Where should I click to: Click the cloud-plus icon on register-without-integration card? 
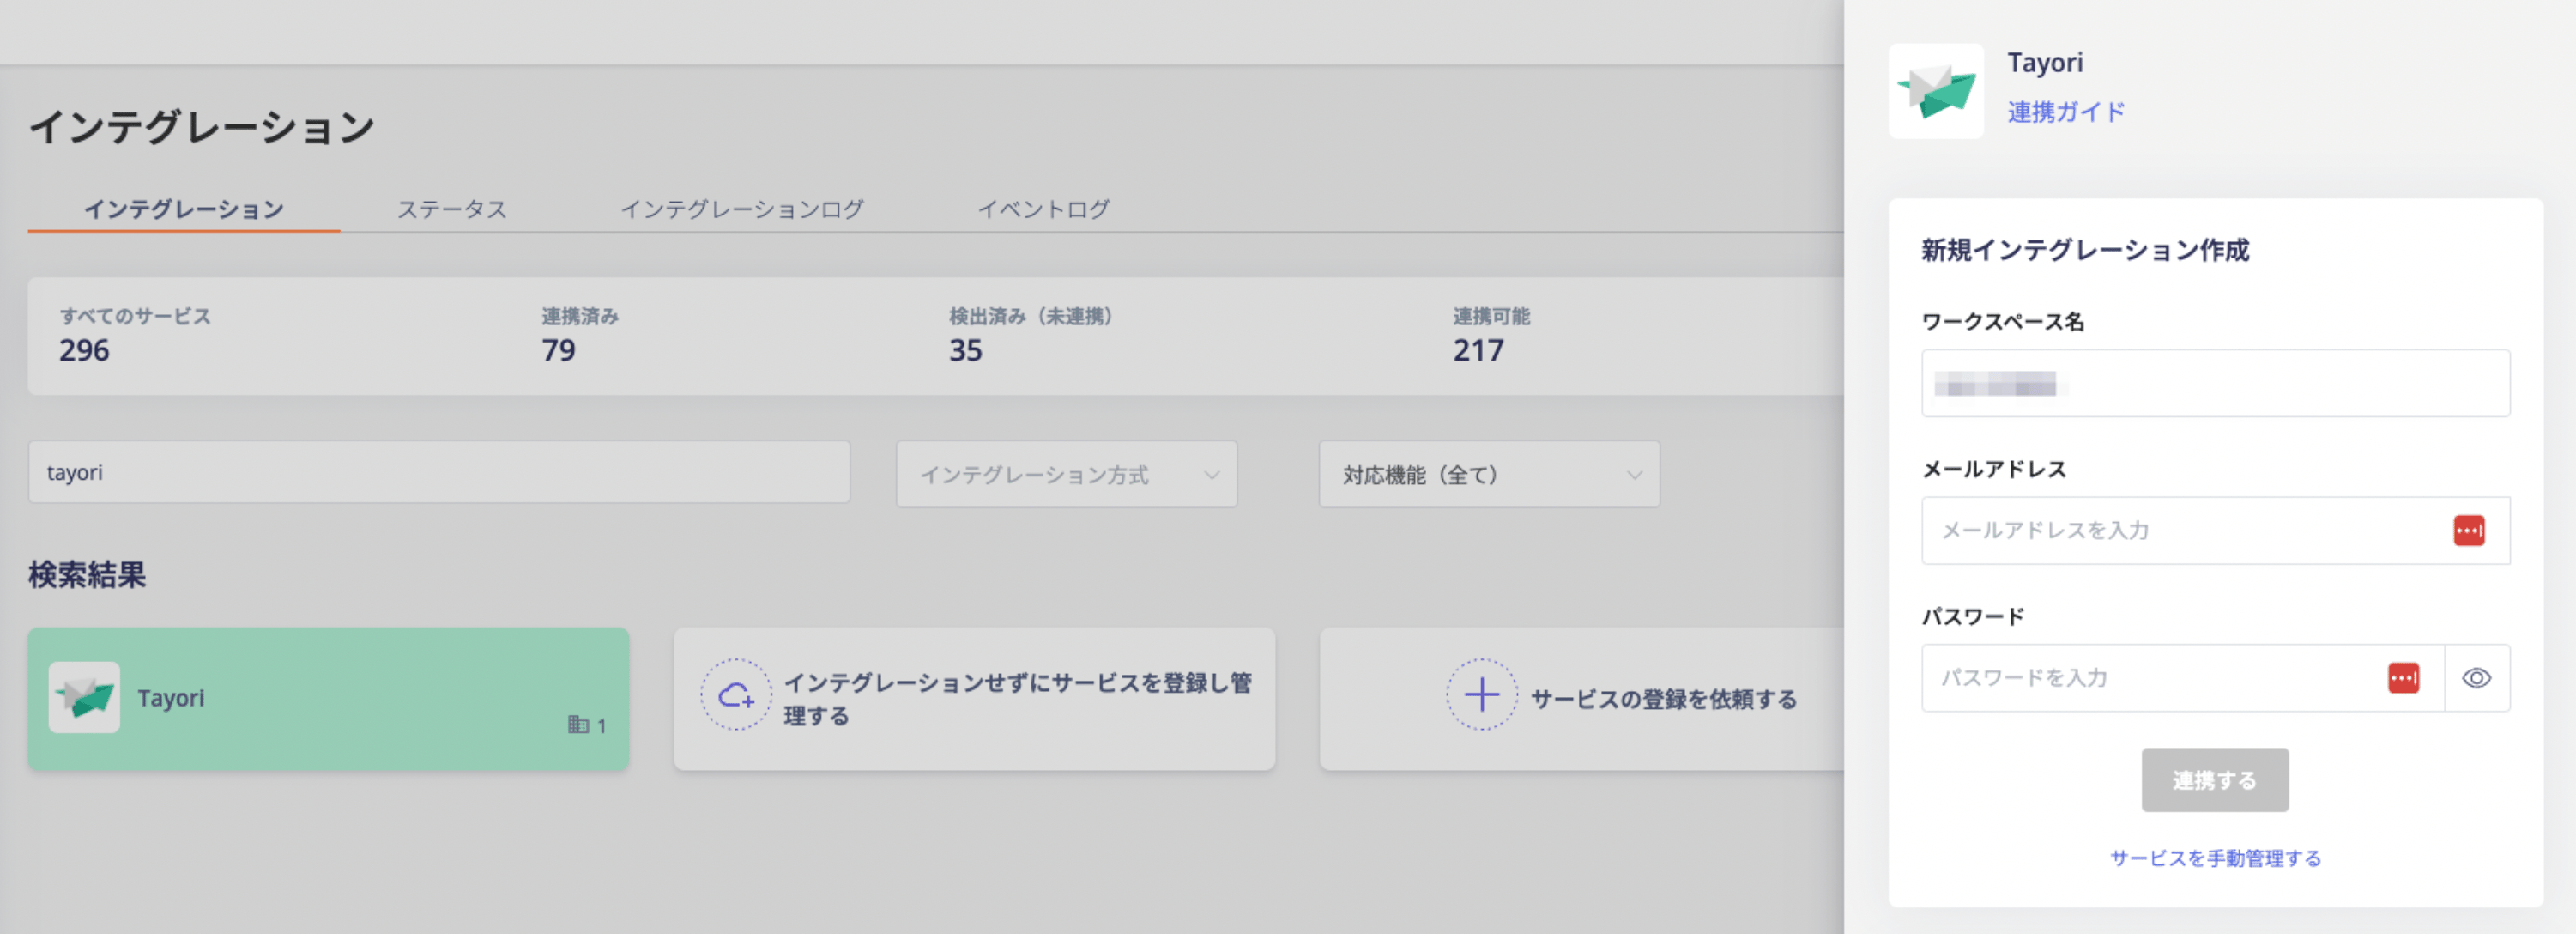(x=736, y=695)
